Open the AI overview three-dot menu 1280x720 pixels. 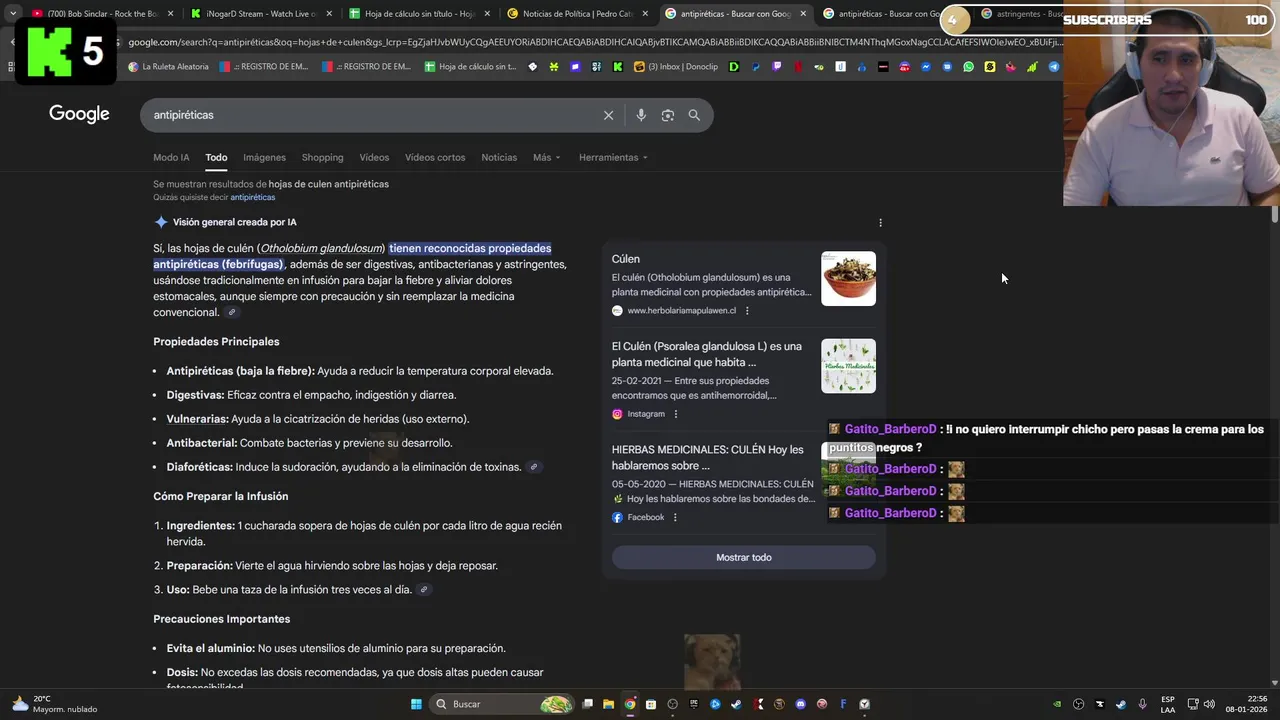pyautogui.click(x=880, y=223)
